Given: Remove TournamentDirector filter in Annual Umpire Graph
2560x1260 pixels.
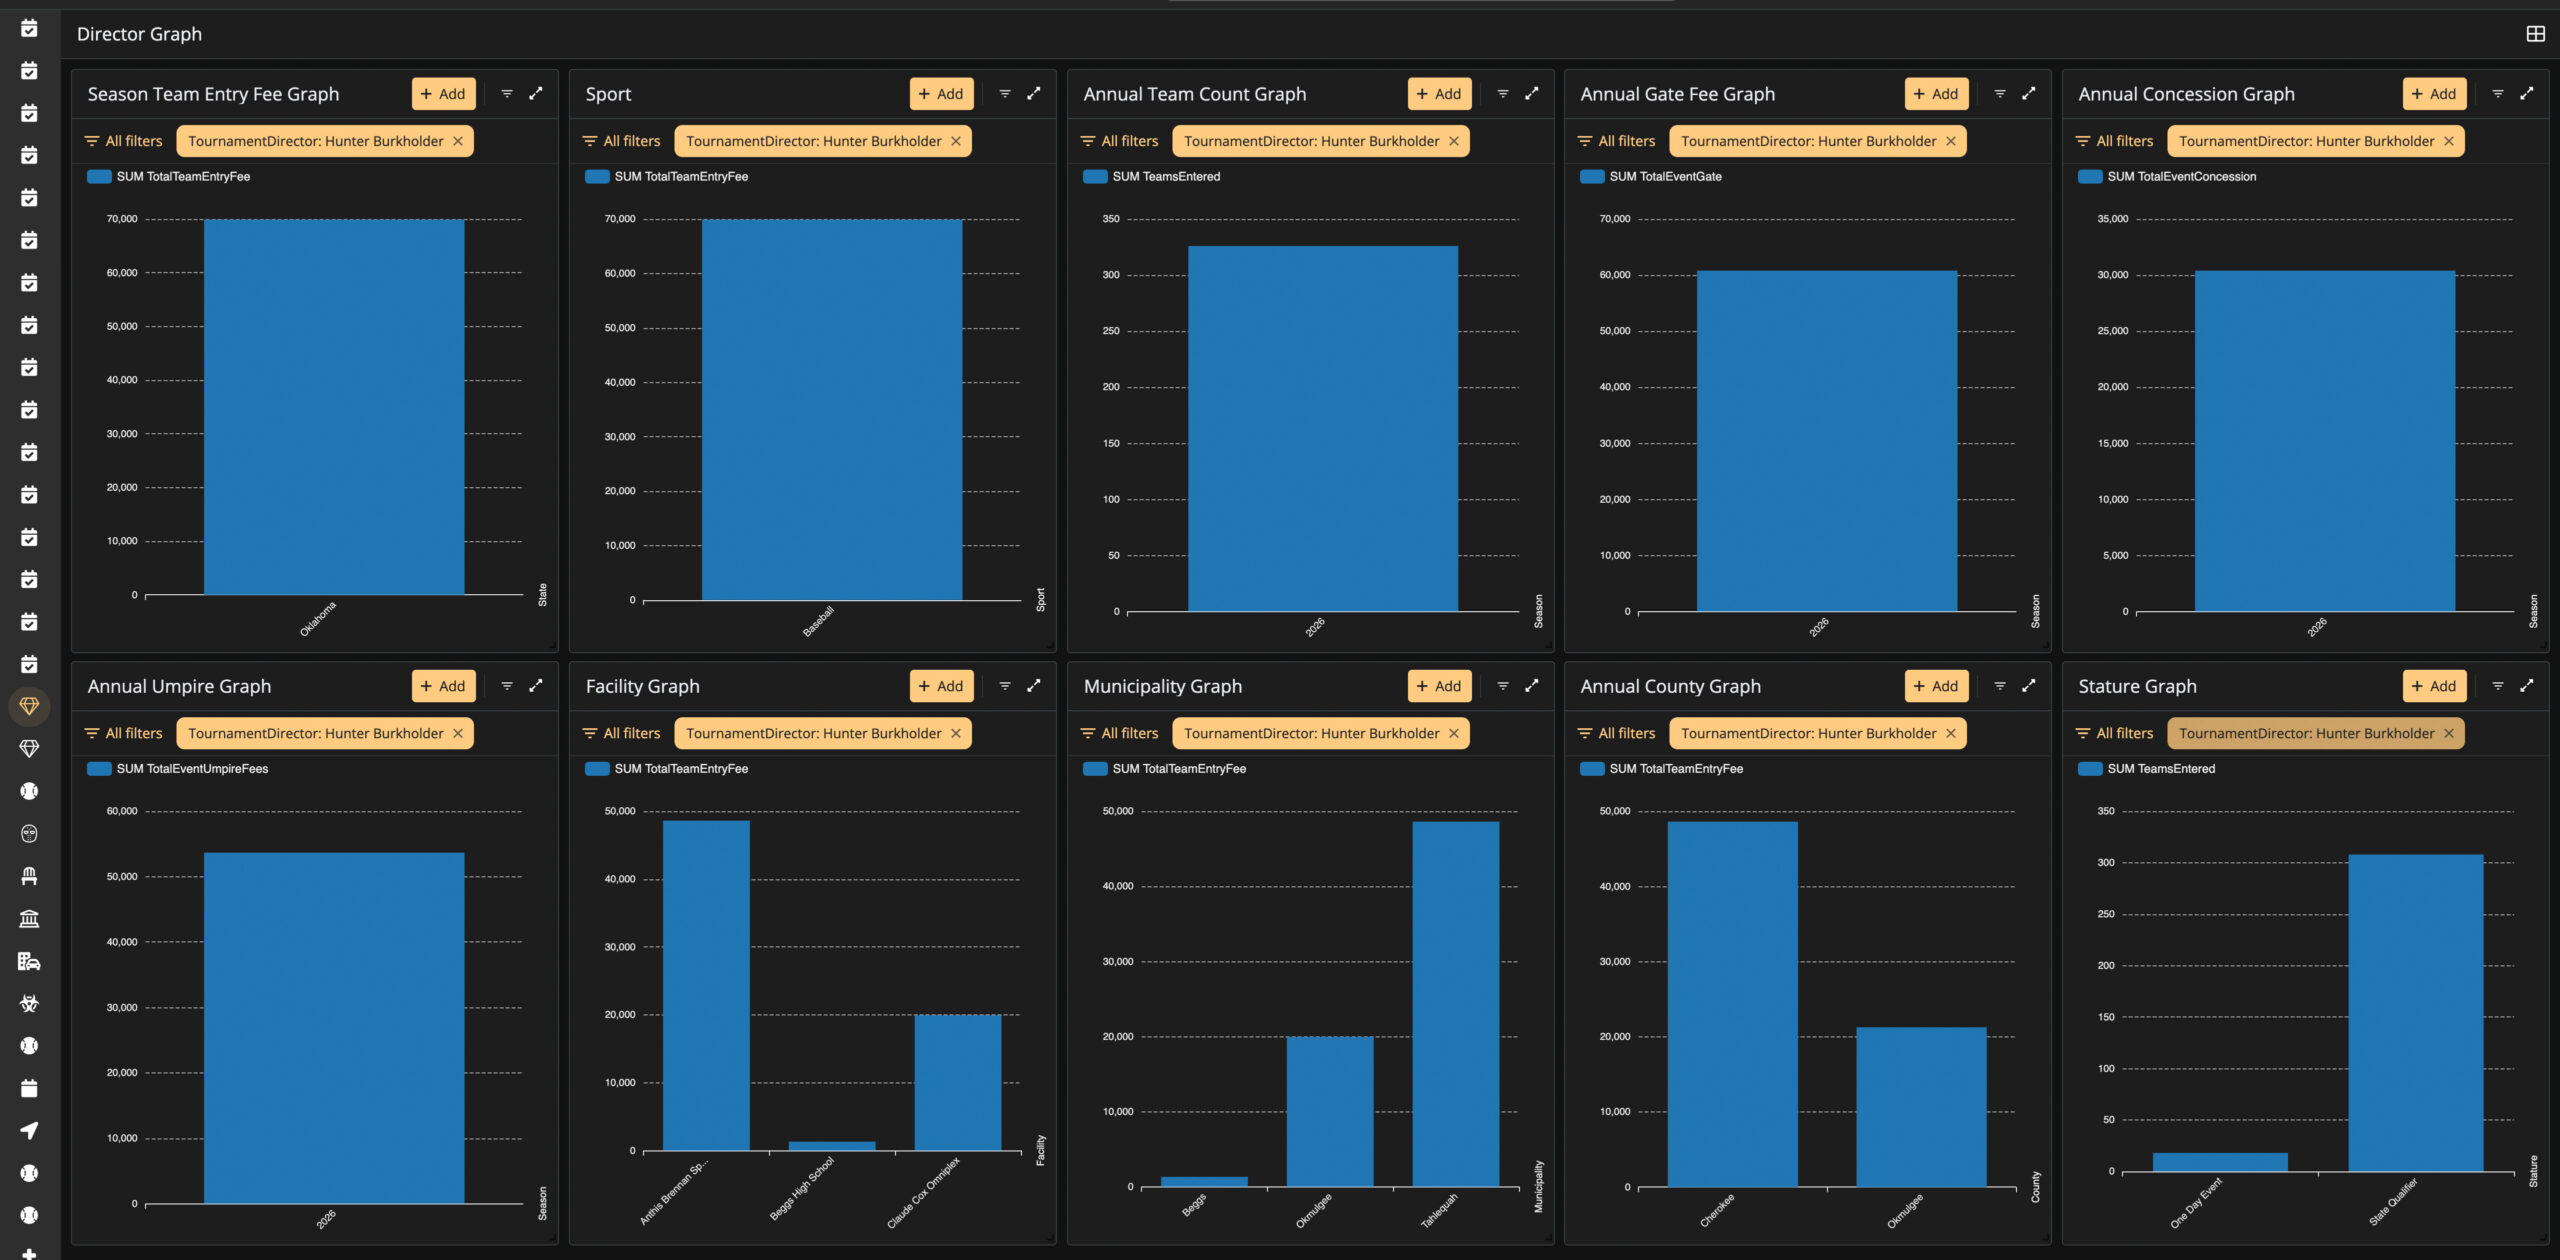Looking at the screenshot, I should click(x=458, y=733).
